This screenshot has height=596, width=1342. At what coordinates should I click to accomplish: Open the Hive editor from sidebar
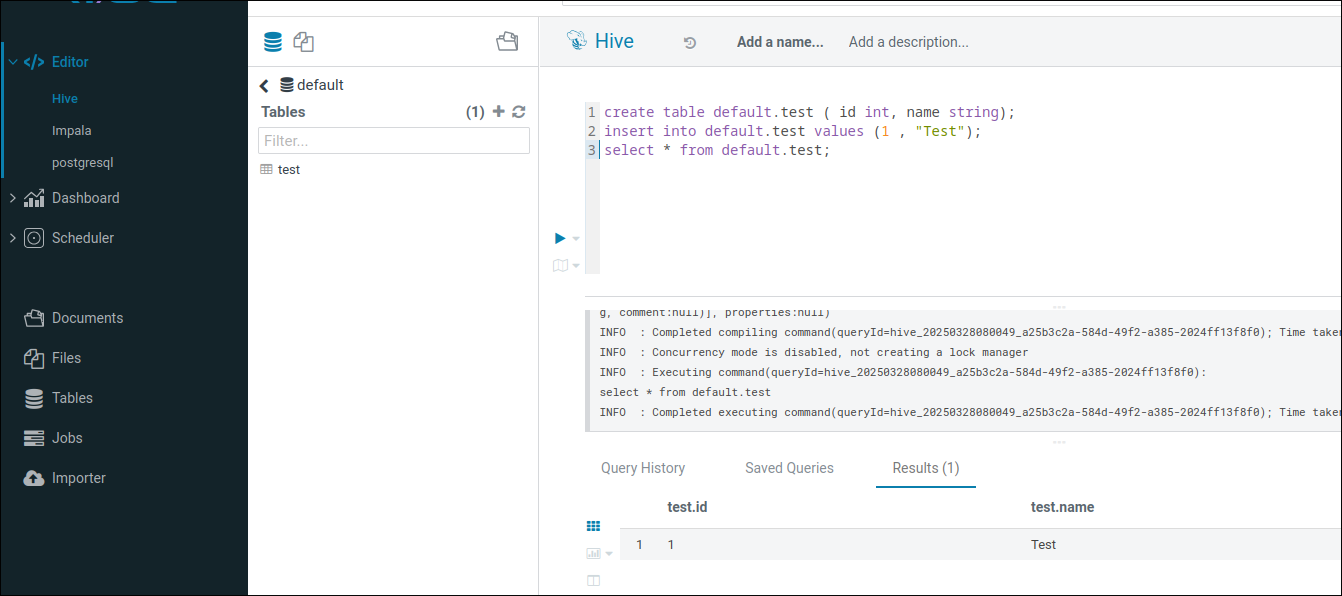pos(65,99)
